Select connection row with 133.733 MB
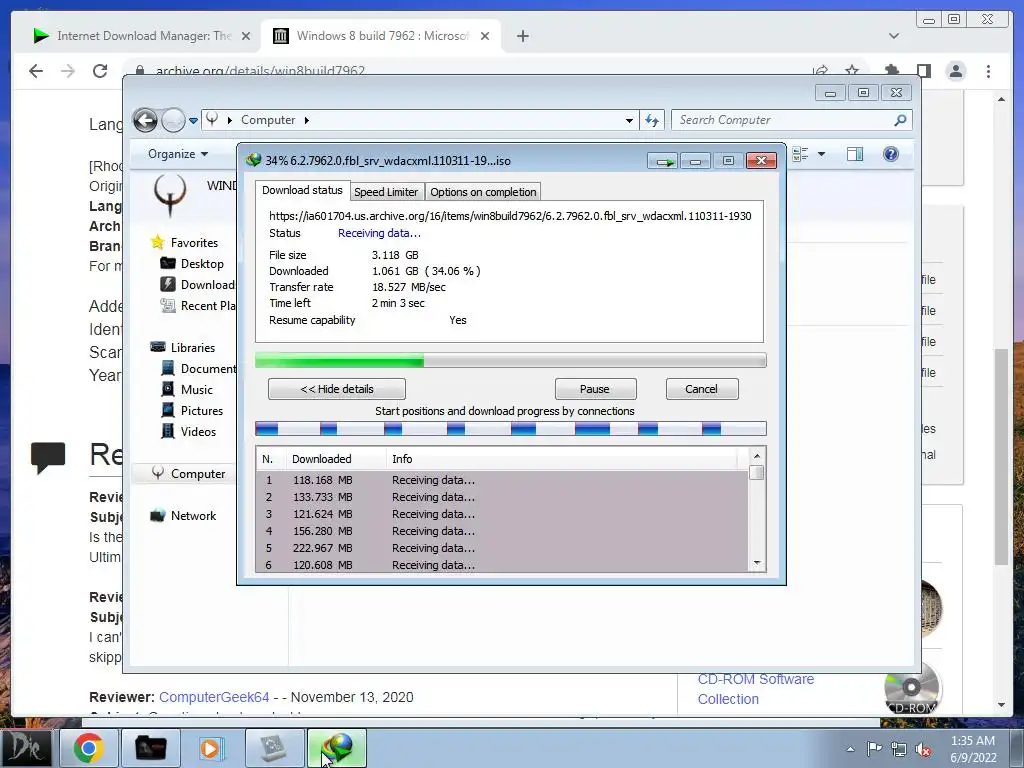This screenshot has width=1024, height=768. coord(502,497)
